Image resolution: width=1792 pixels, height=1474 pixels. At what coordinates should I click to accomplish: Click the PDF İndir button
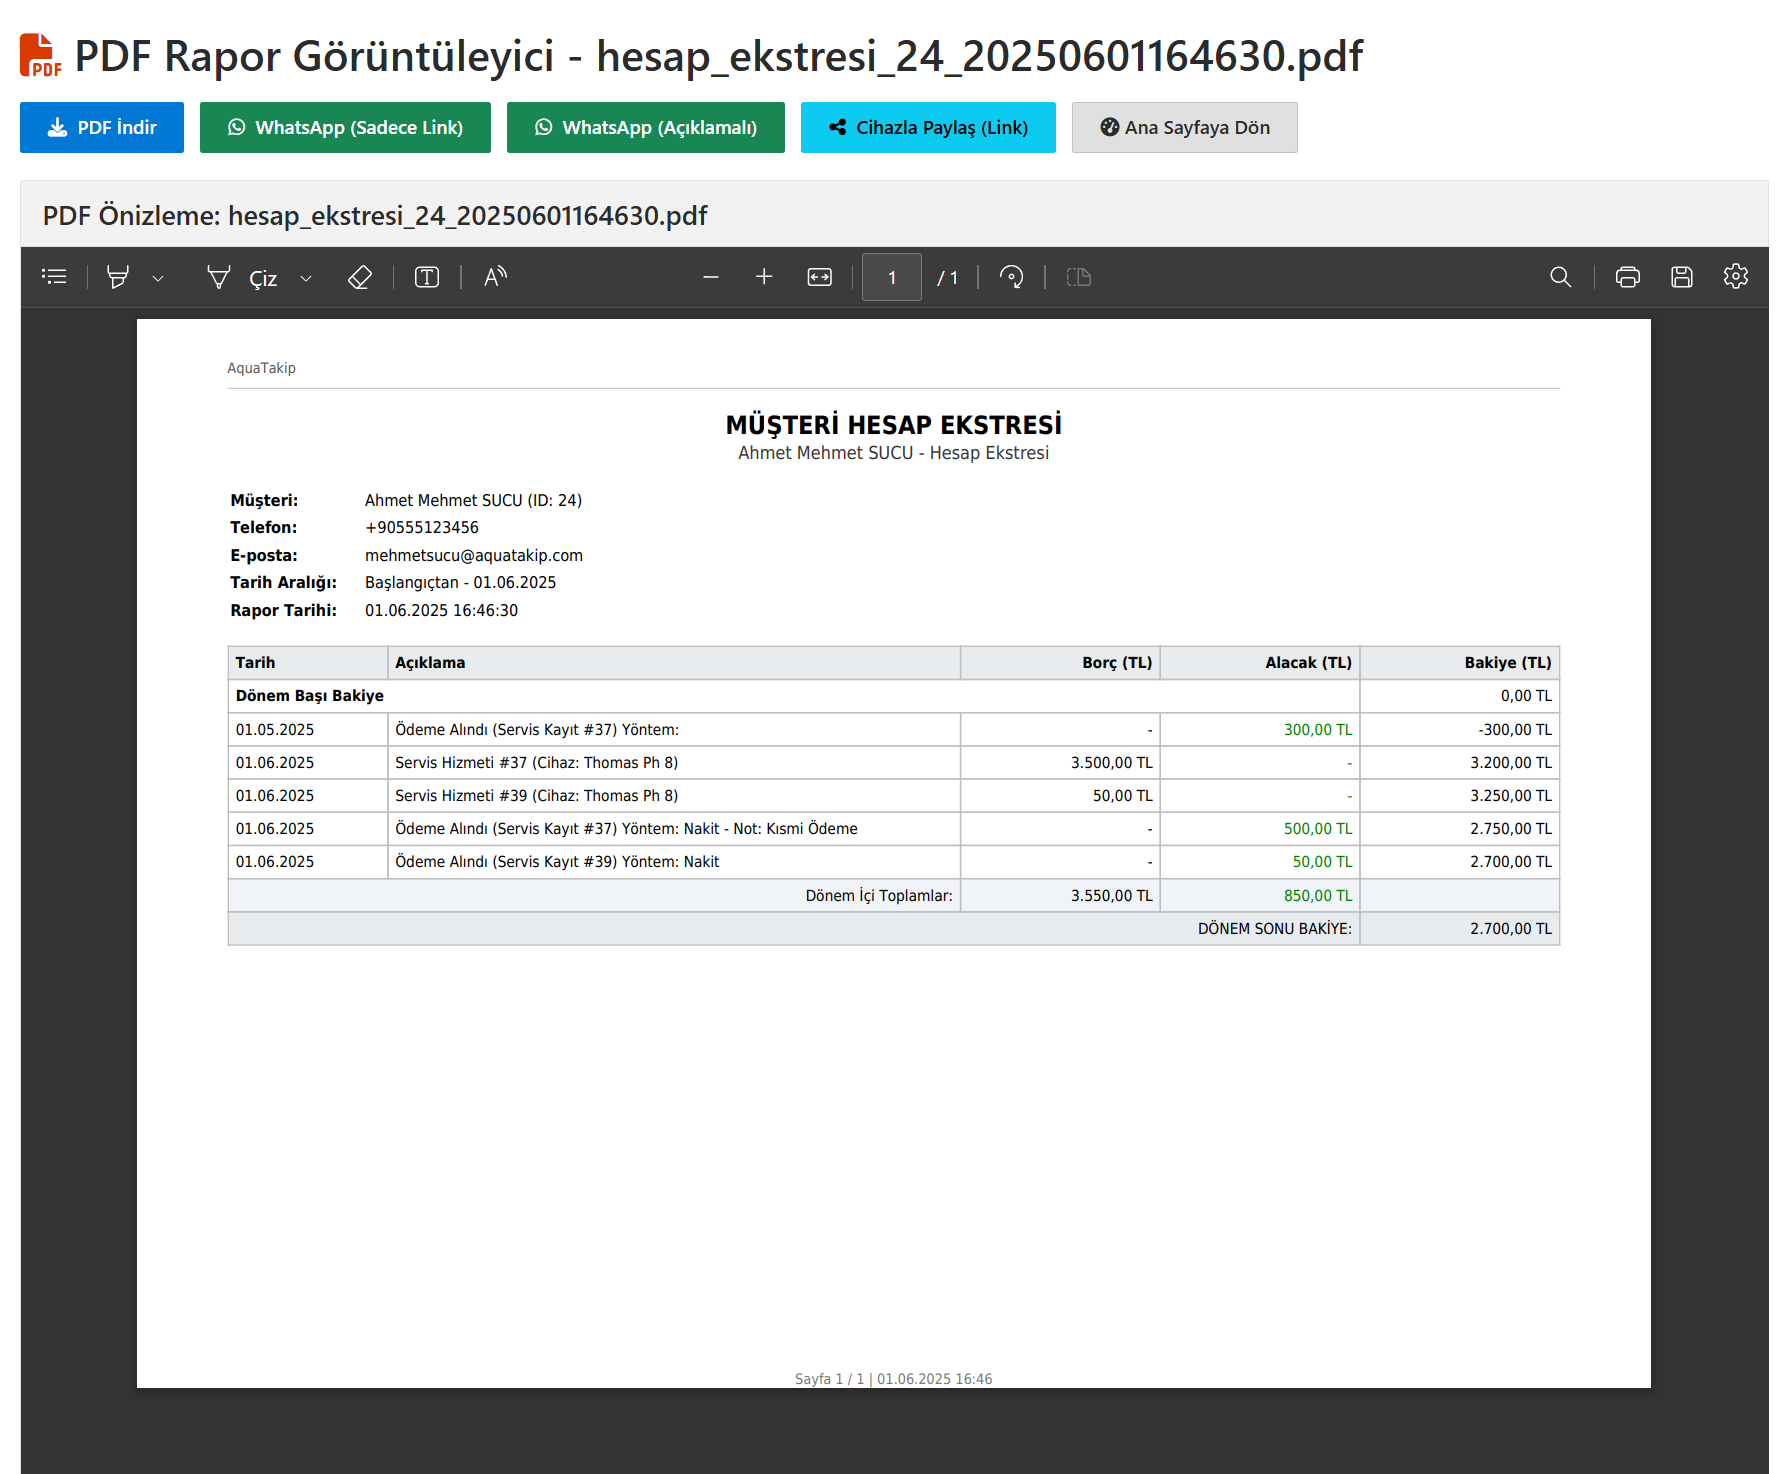pos(102,127)
